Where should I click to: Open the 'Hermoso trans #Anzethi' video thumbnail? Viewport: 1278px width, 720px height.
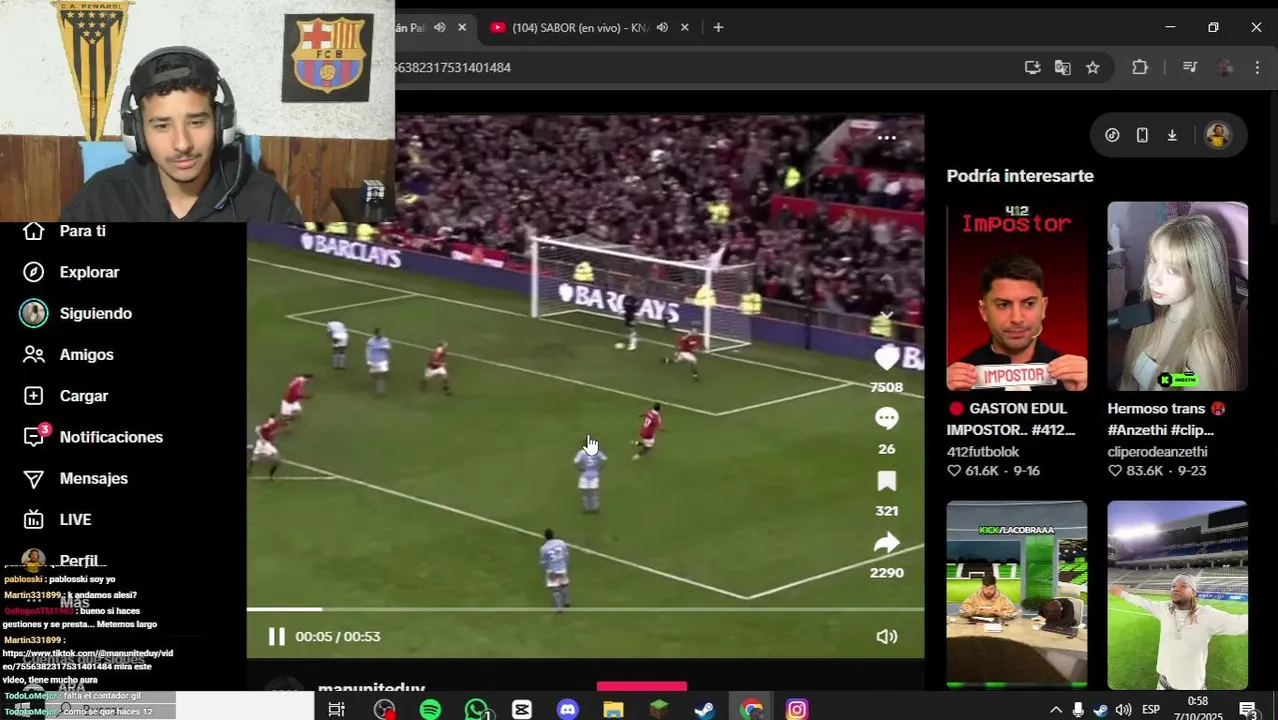coord(1177,296)
